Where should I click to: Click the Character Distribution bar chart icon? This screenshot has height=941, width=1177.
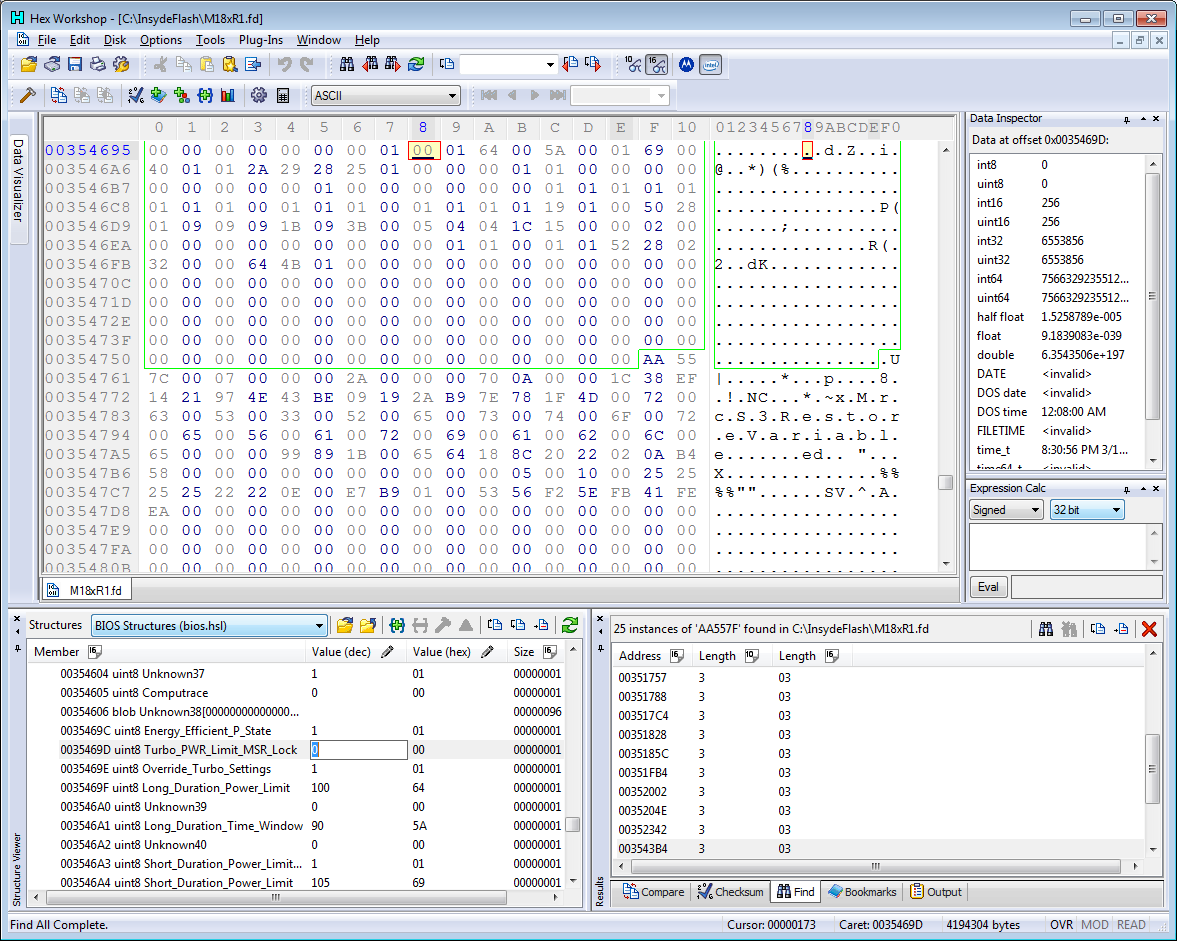coord(227,95)
